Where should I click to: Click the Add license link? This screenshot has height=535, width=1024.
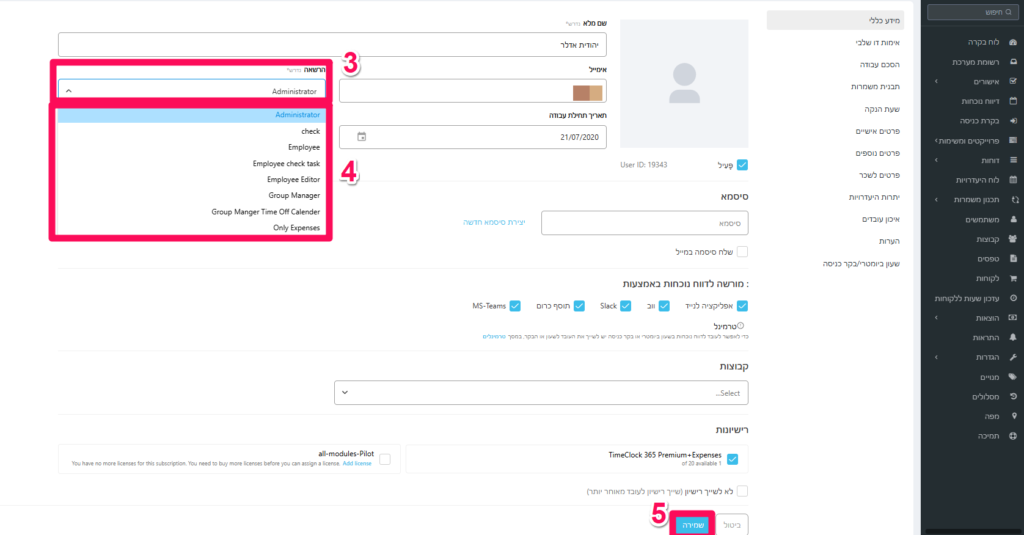click(357, 464)
